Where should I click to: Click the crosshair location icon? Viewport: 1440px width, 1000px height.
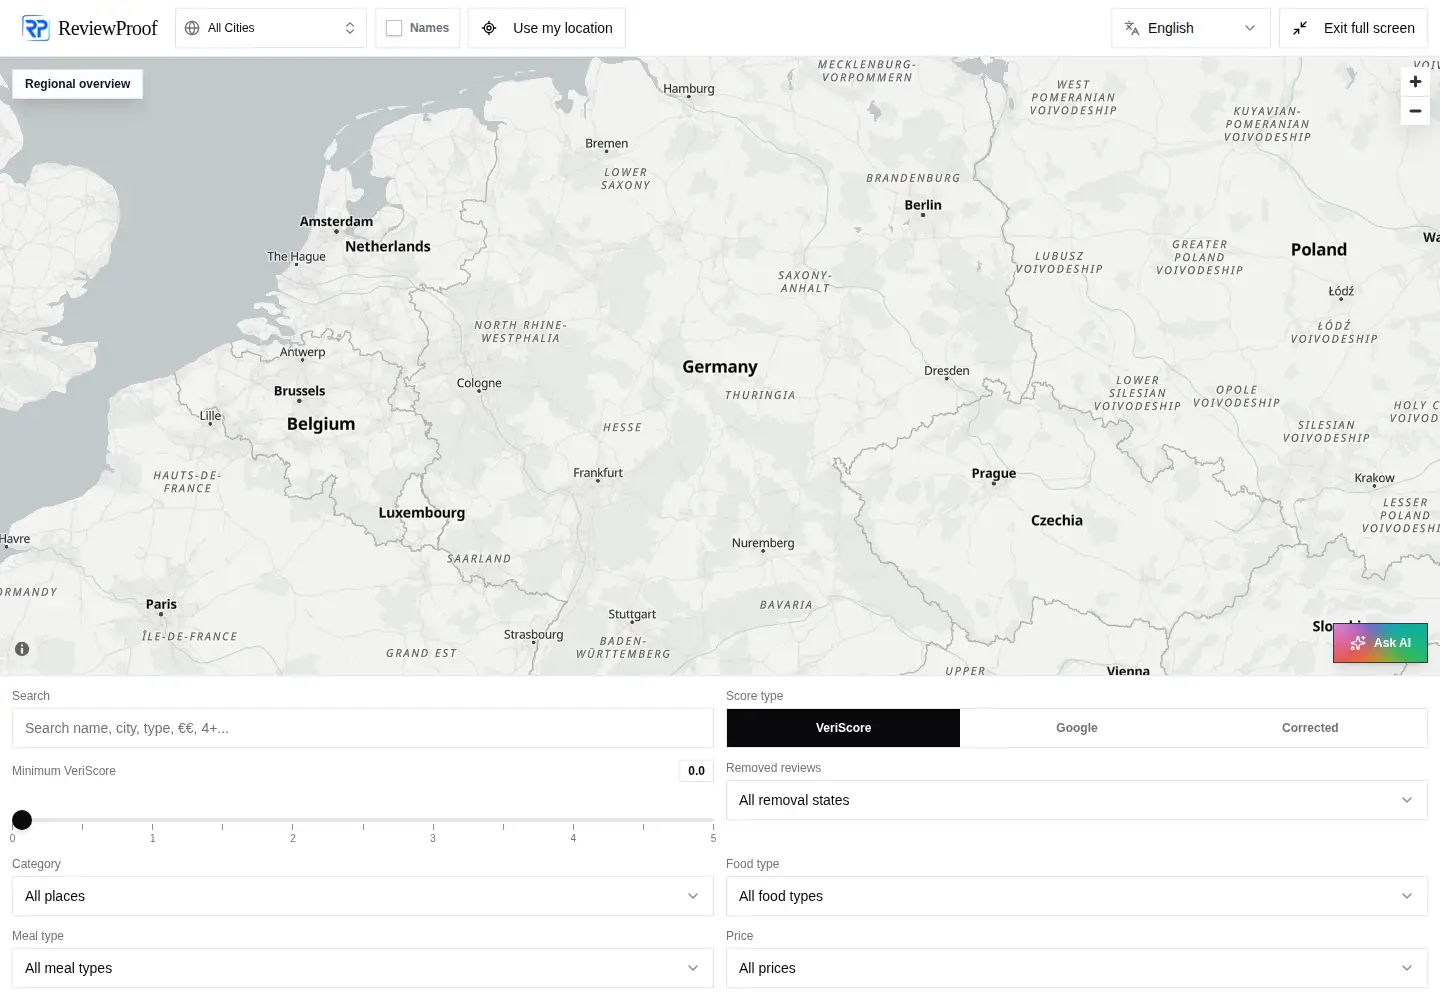coord(489,28)
